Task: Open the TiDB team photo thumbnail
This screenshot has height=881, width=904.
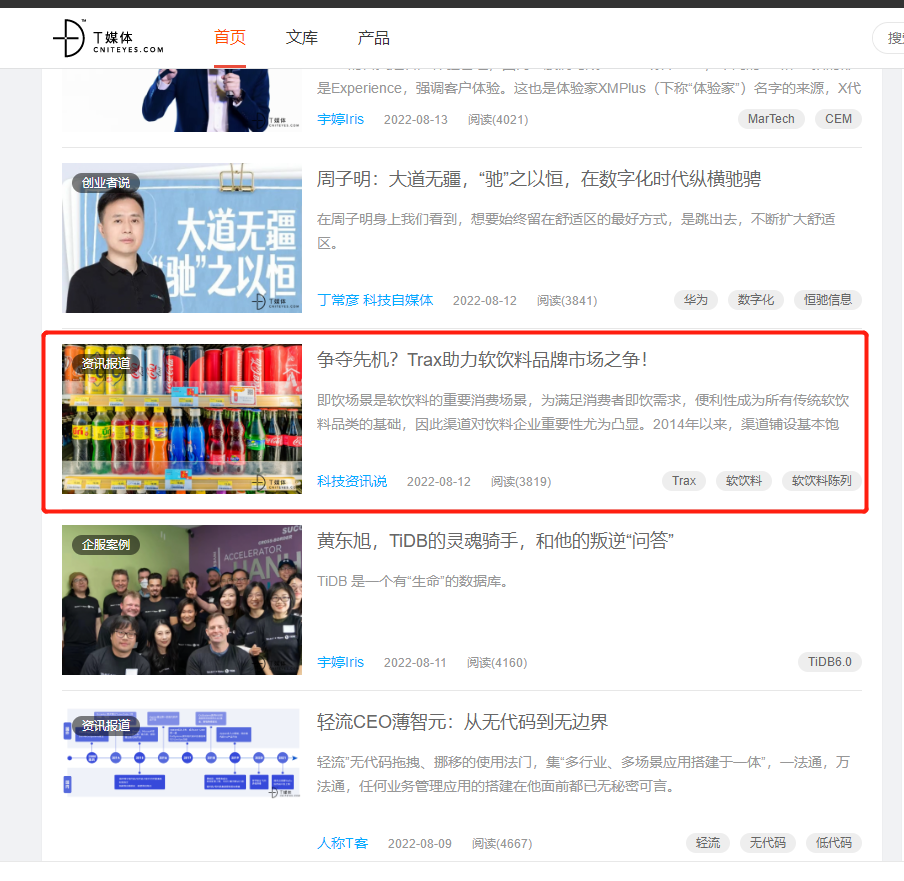Action: 182,600
